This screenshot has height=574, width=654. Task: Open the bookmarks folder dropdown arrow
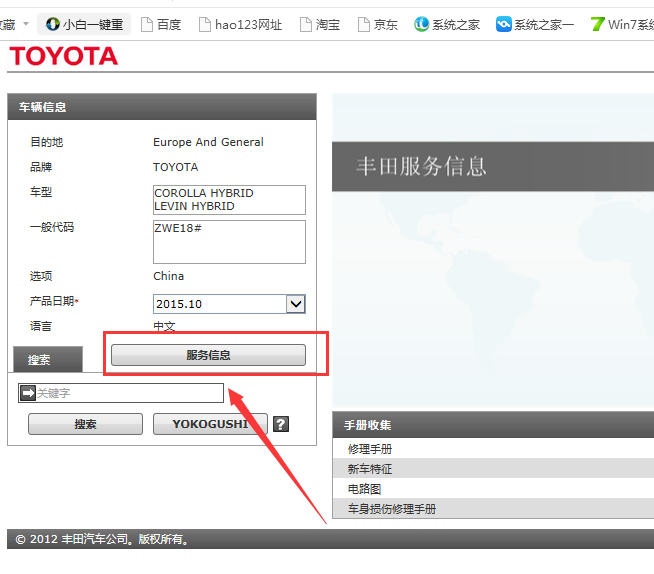click(26, 24)
